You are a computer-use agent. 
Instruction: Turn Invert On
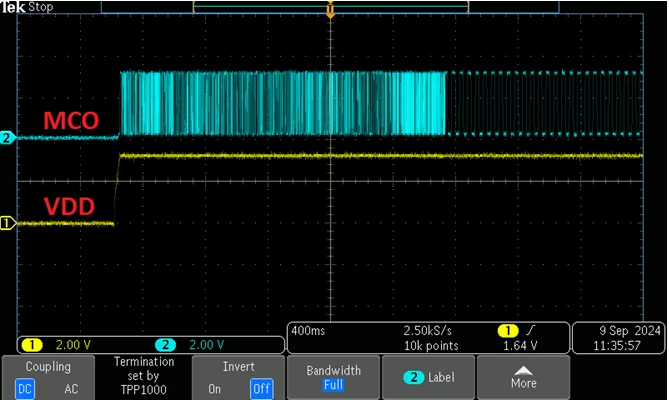click(215, 388)
